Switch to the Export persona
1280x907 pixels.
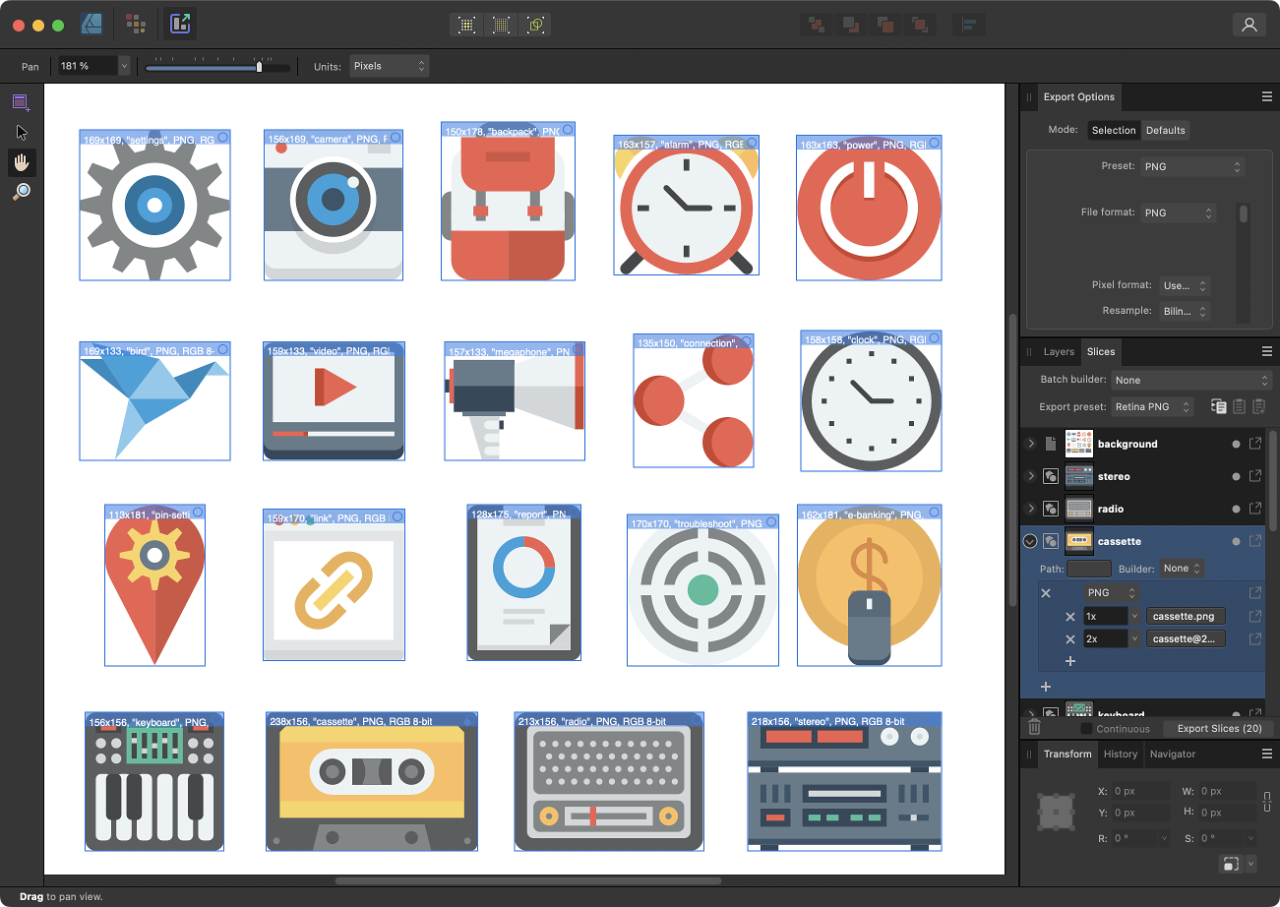pos(181,24)
